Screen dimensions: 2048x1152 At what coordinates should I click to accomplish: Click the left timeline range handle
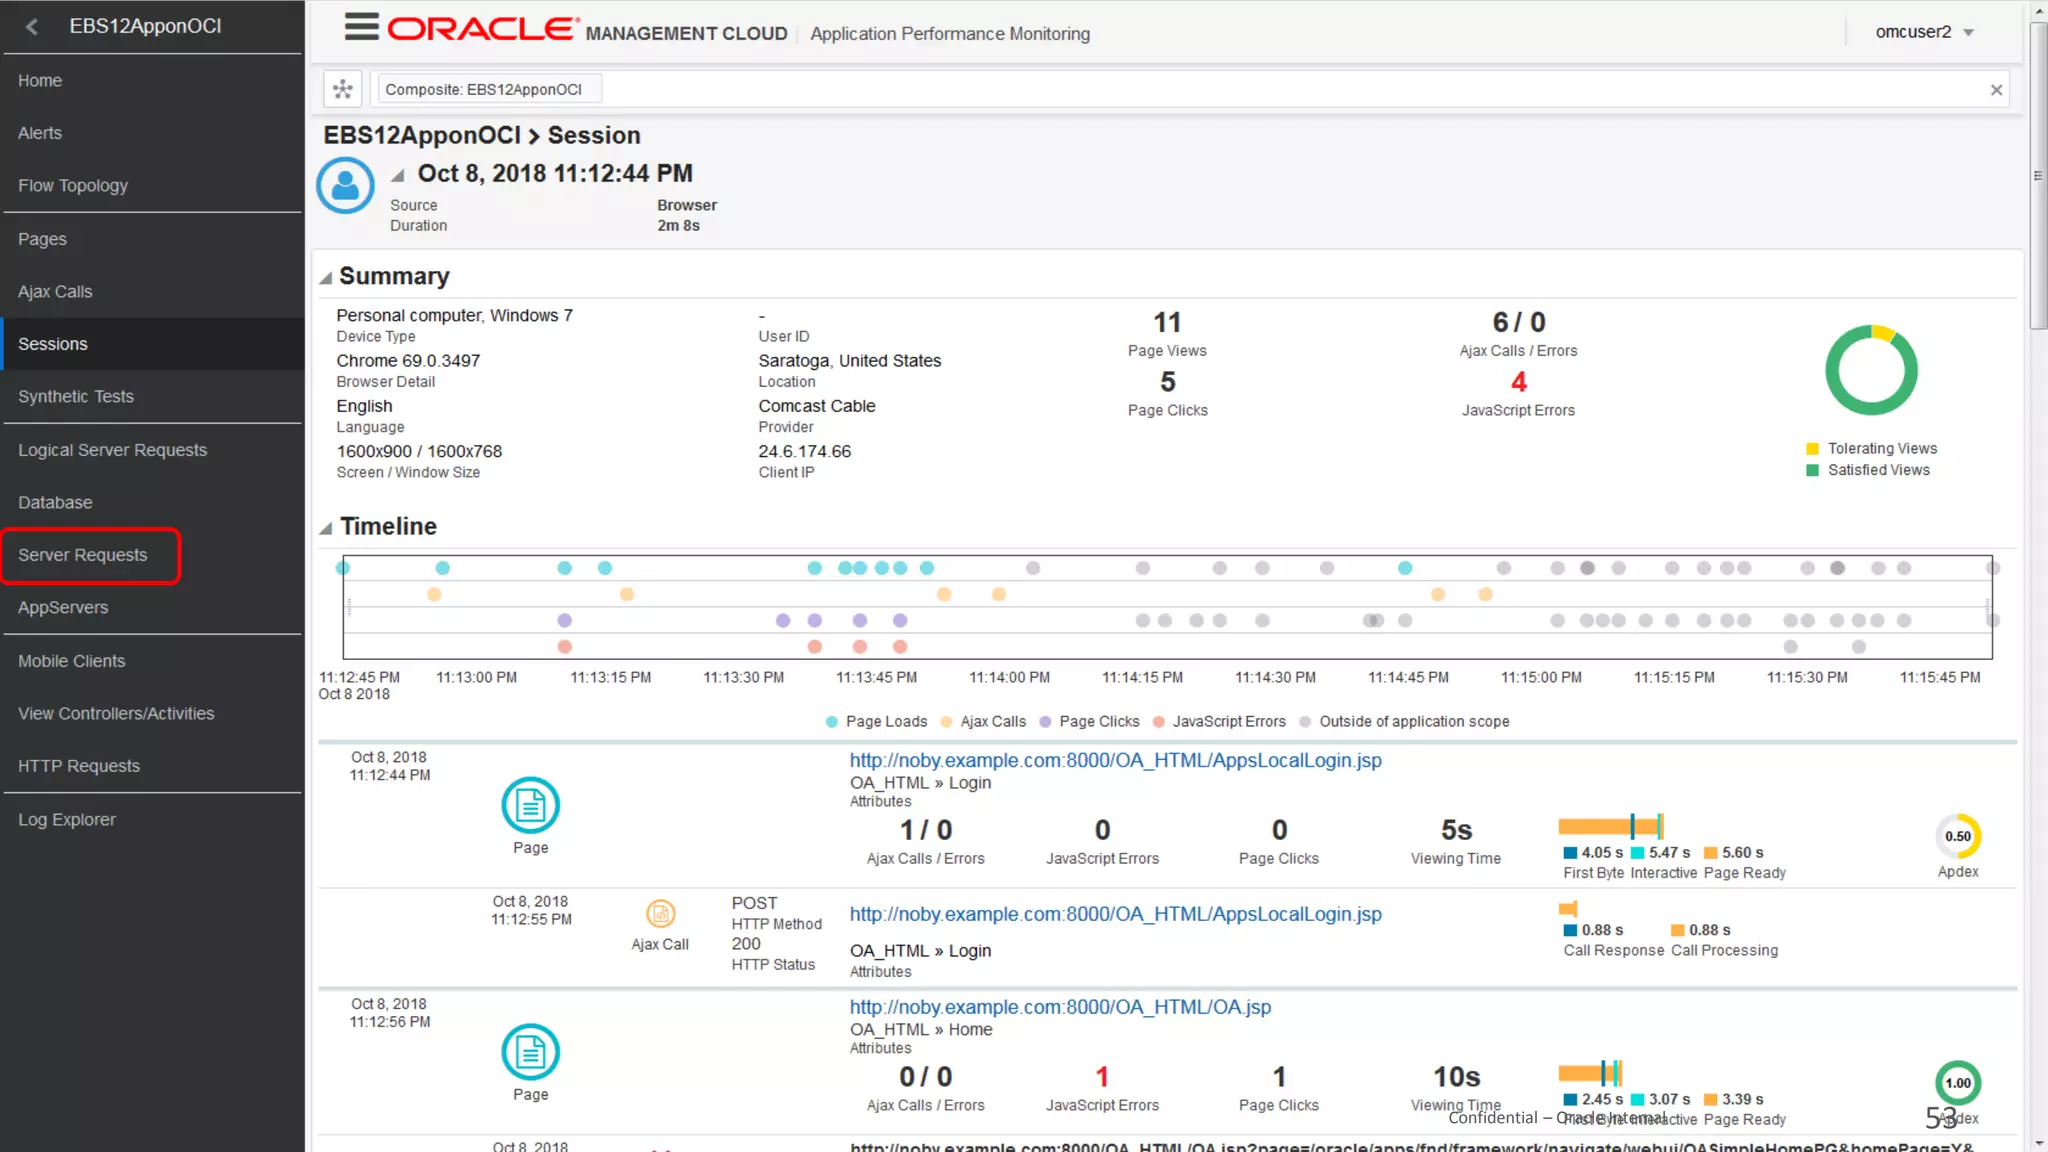348,607
